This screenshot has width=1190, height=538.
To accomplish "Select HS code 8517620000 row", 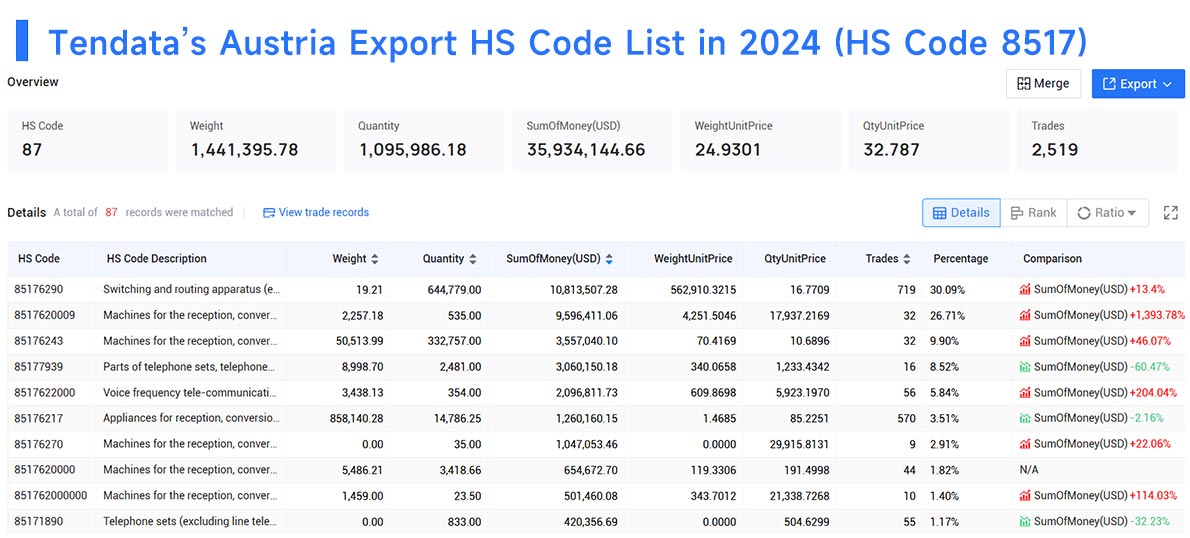I will pos(596,470).
